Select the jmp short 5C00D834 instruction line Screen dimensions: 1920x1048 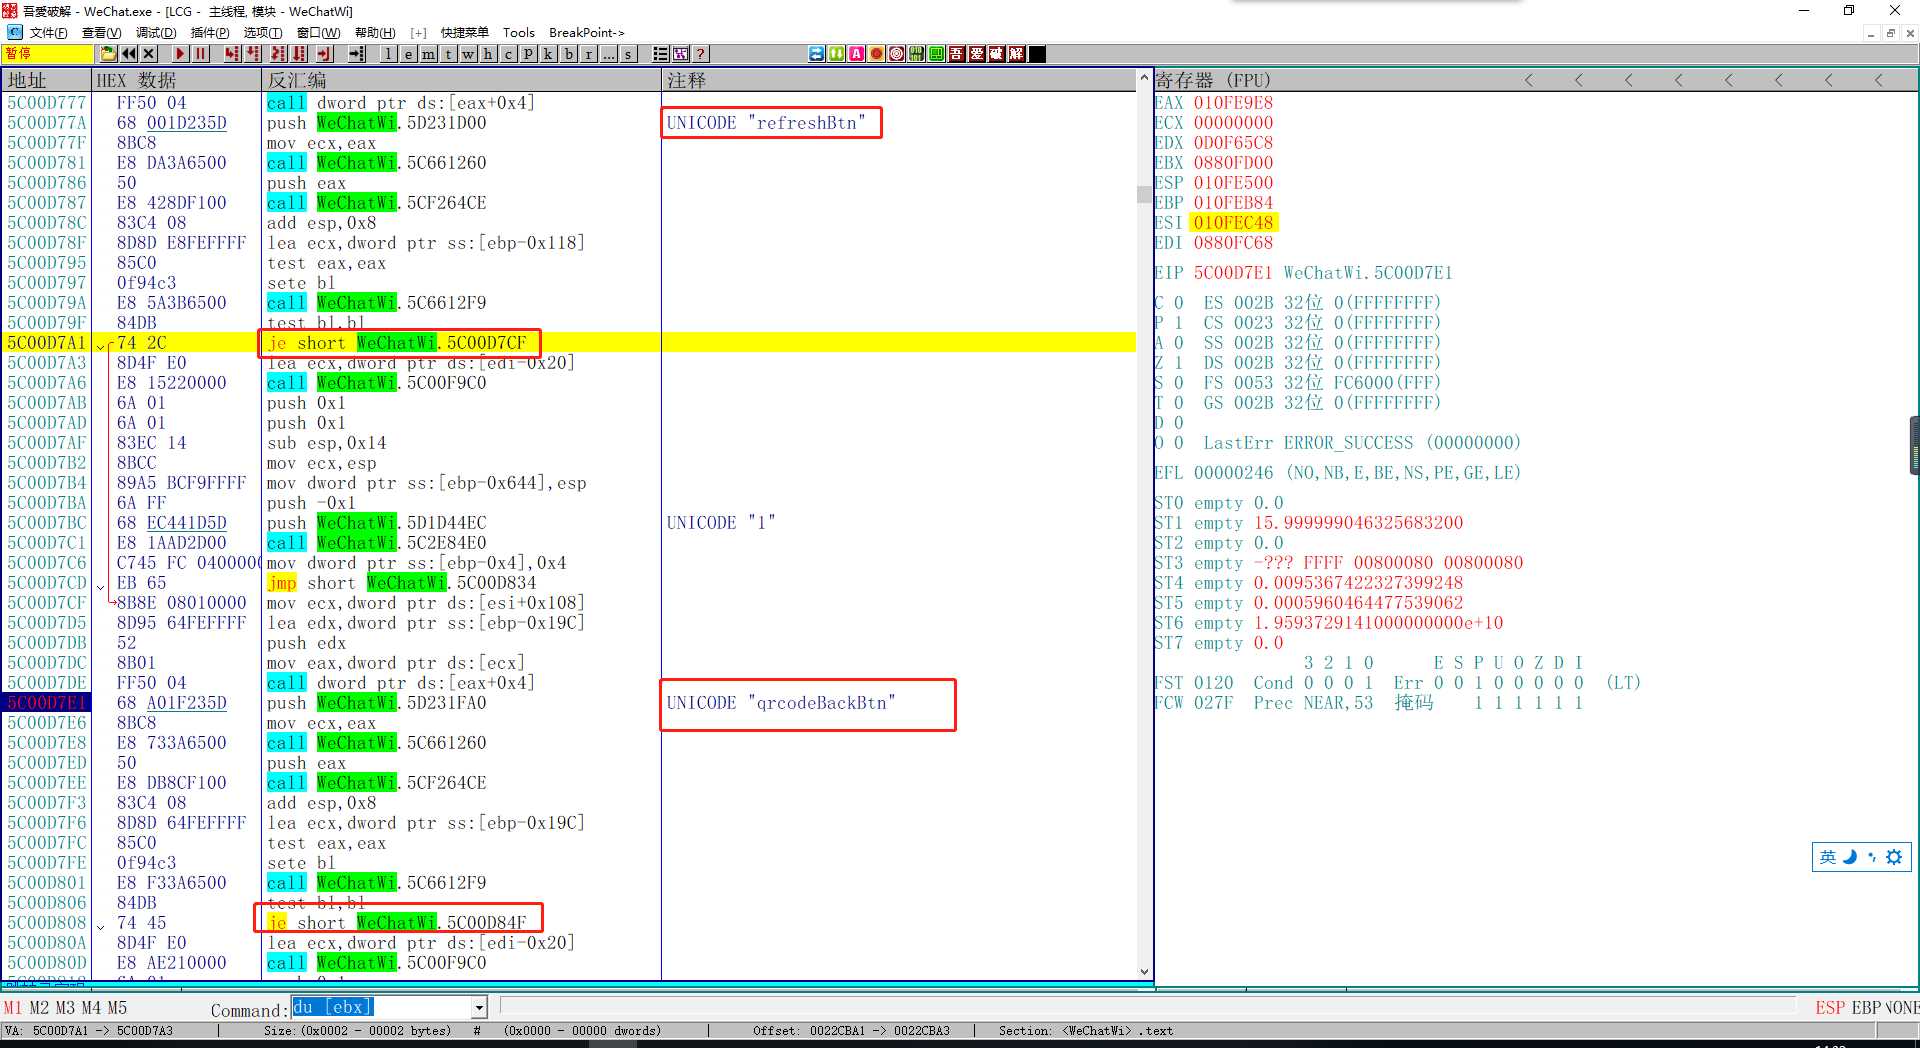pyautogui.click(x=401, y=583)
